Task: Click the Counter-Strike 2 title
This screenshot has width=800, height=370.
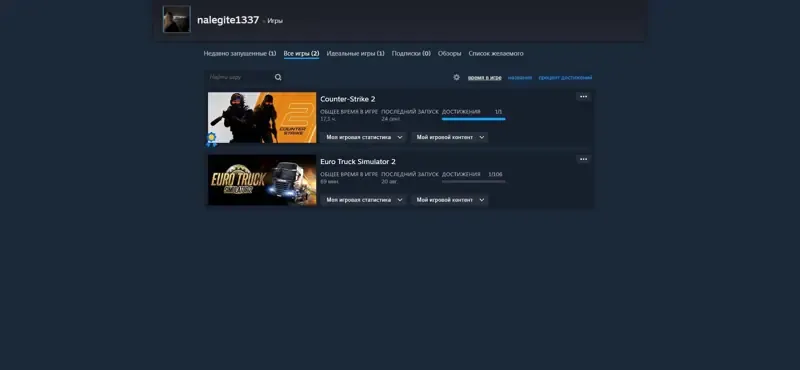Action: coord(347,99)
